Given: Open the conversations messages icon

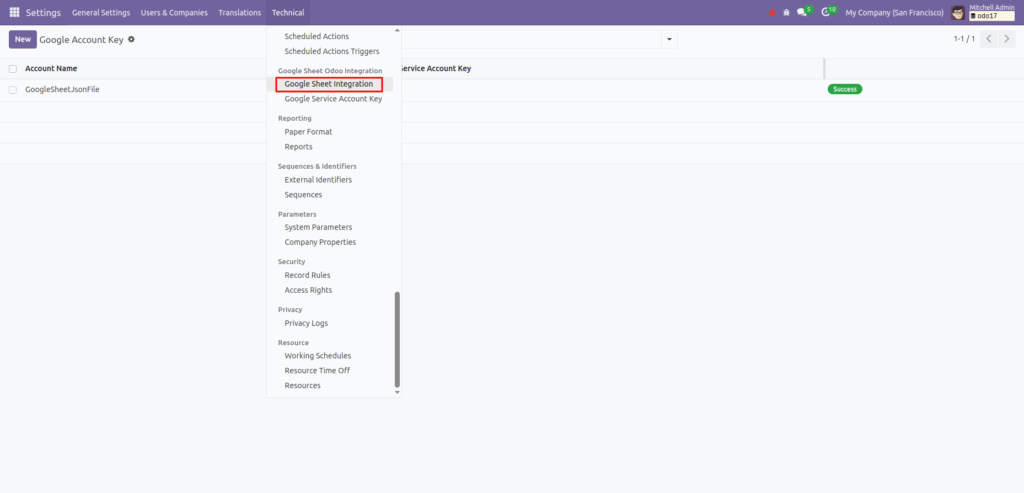Looking at the screenshot, I should pos(803,12).
